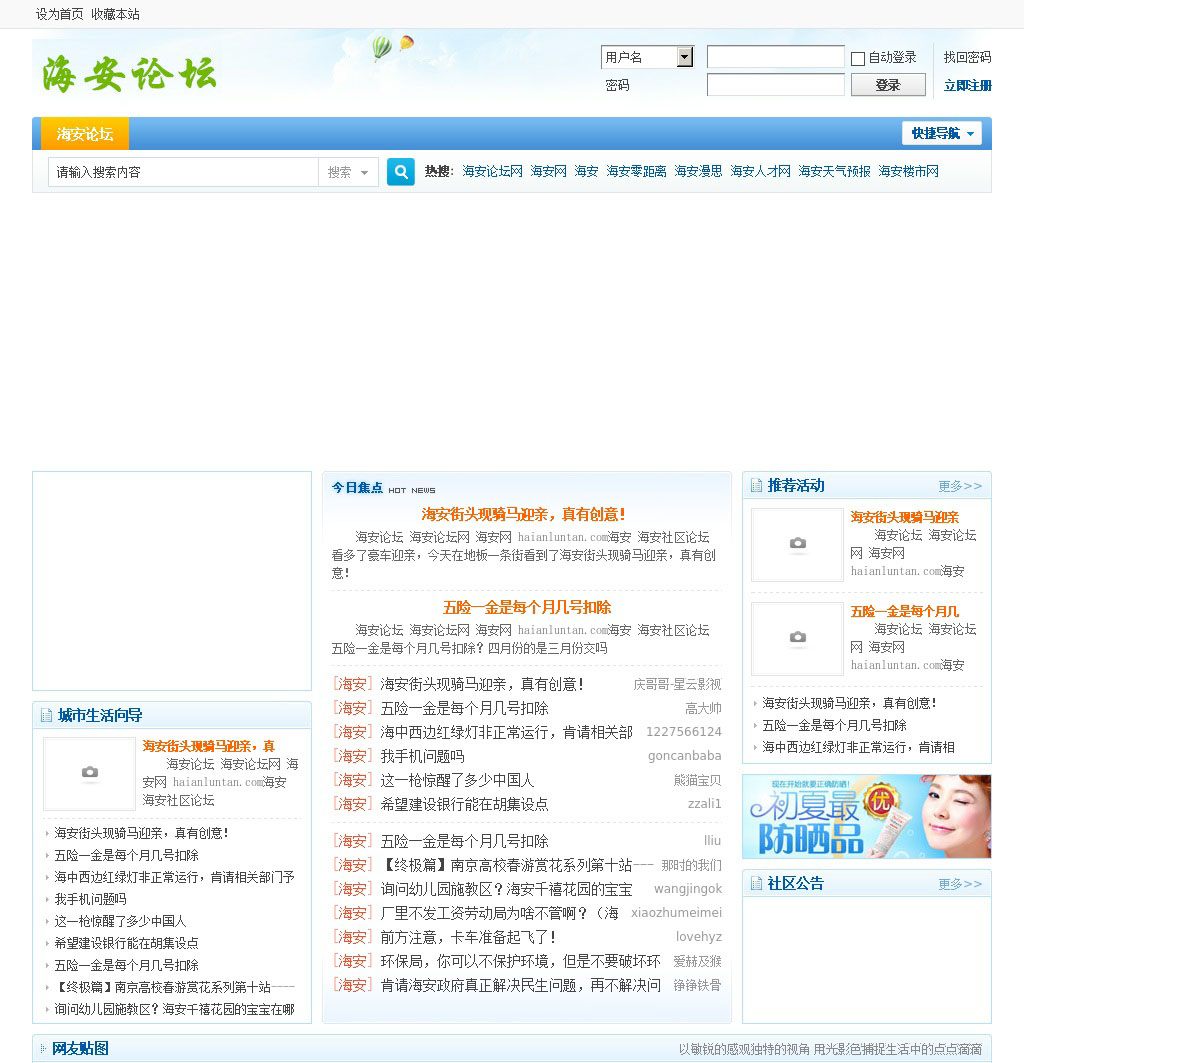
Task: Open camera placeholder image in 城市生活向导
Action: (x=89, y=774)
